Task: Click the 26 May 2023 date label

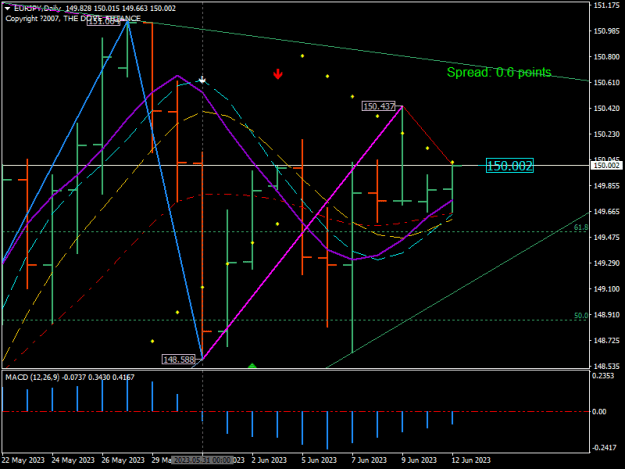Action: point(123,460)
